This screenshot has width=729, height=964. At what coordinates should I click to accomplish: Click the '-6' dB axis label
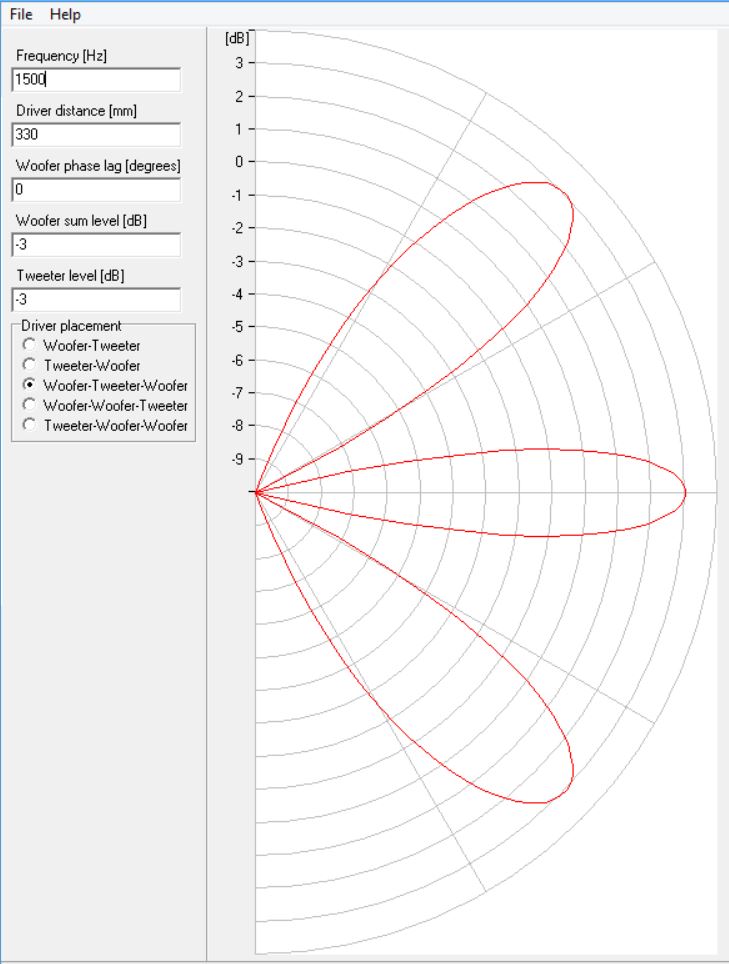click(x=237, y=360)
